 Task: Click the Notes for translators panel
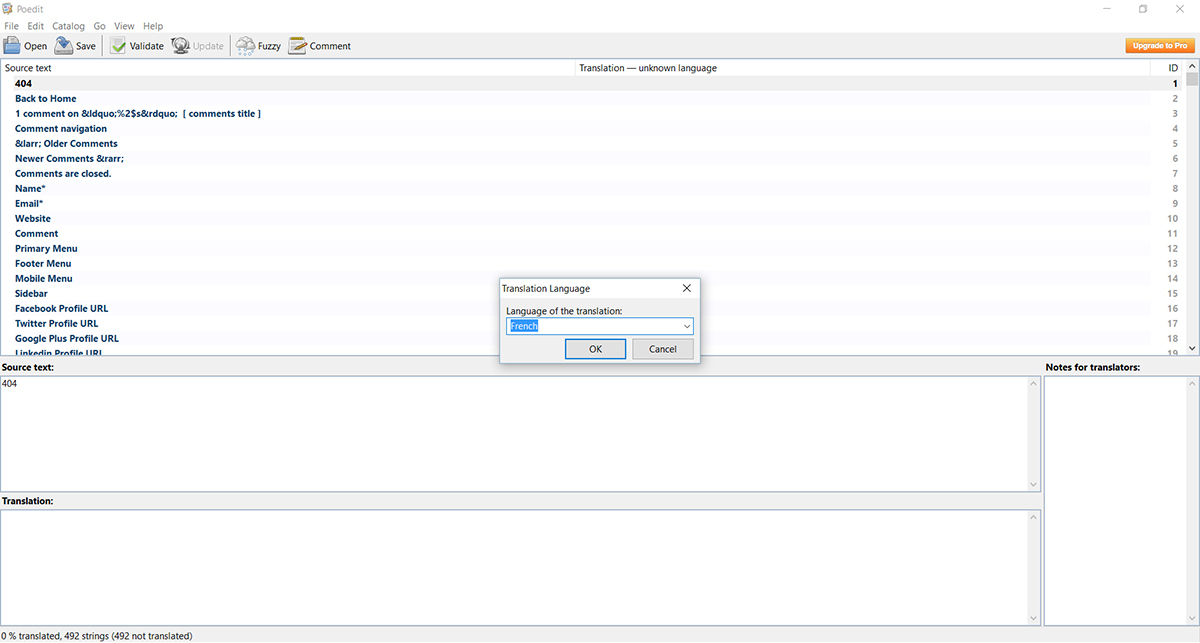[x=1121, y=501]
